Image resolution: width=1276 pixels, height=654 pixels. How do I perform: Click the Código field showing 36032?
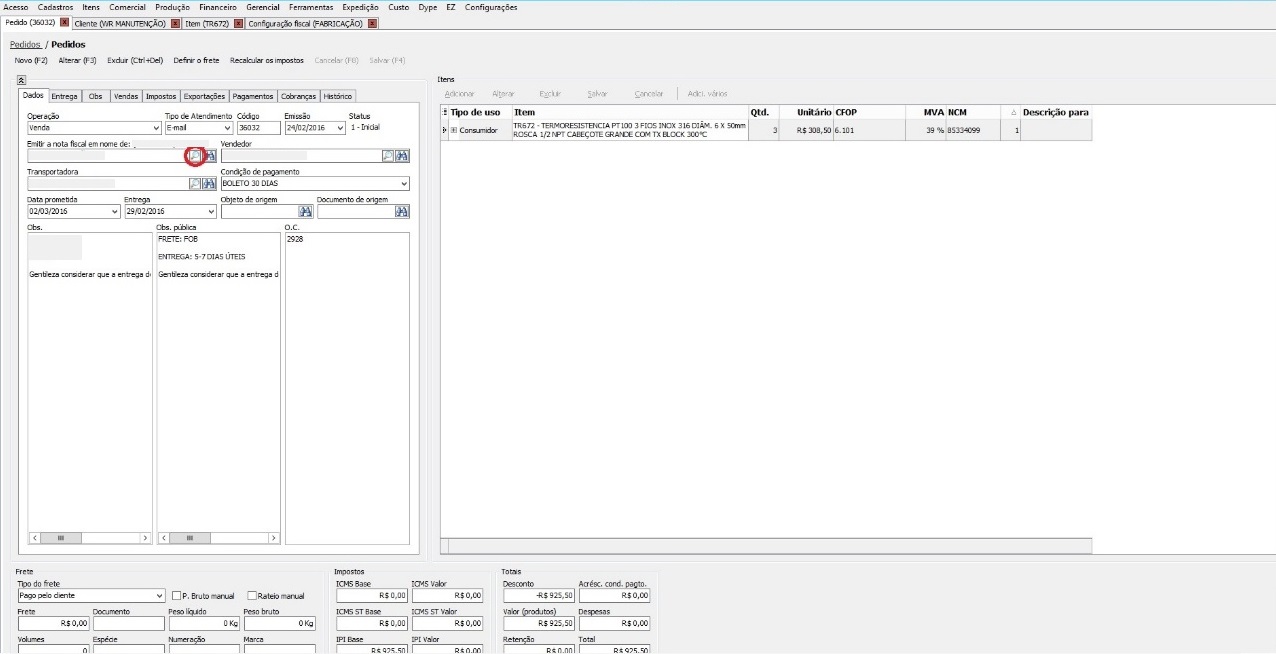click(258, 128)
